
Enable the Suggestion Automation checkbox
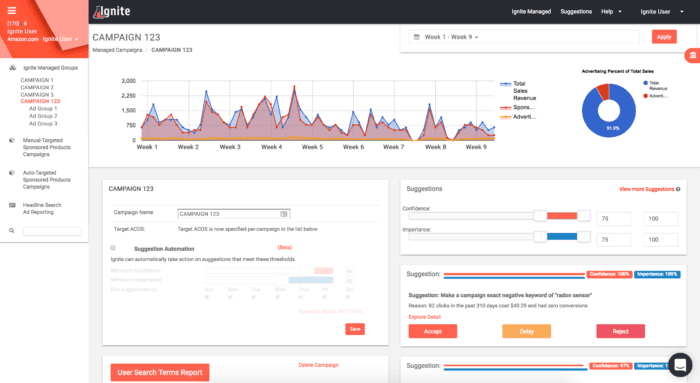pyautogui.click(x=113, y=248)
